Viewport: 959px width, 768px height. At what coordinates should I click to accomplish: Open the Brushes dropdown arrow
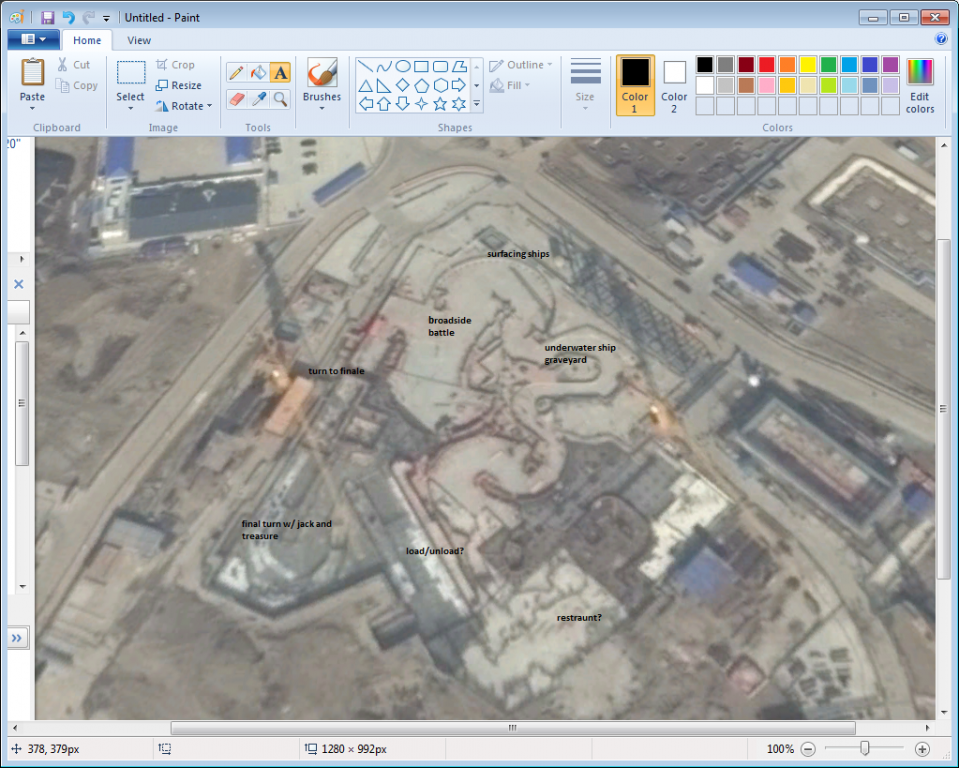tap(322, 108)
